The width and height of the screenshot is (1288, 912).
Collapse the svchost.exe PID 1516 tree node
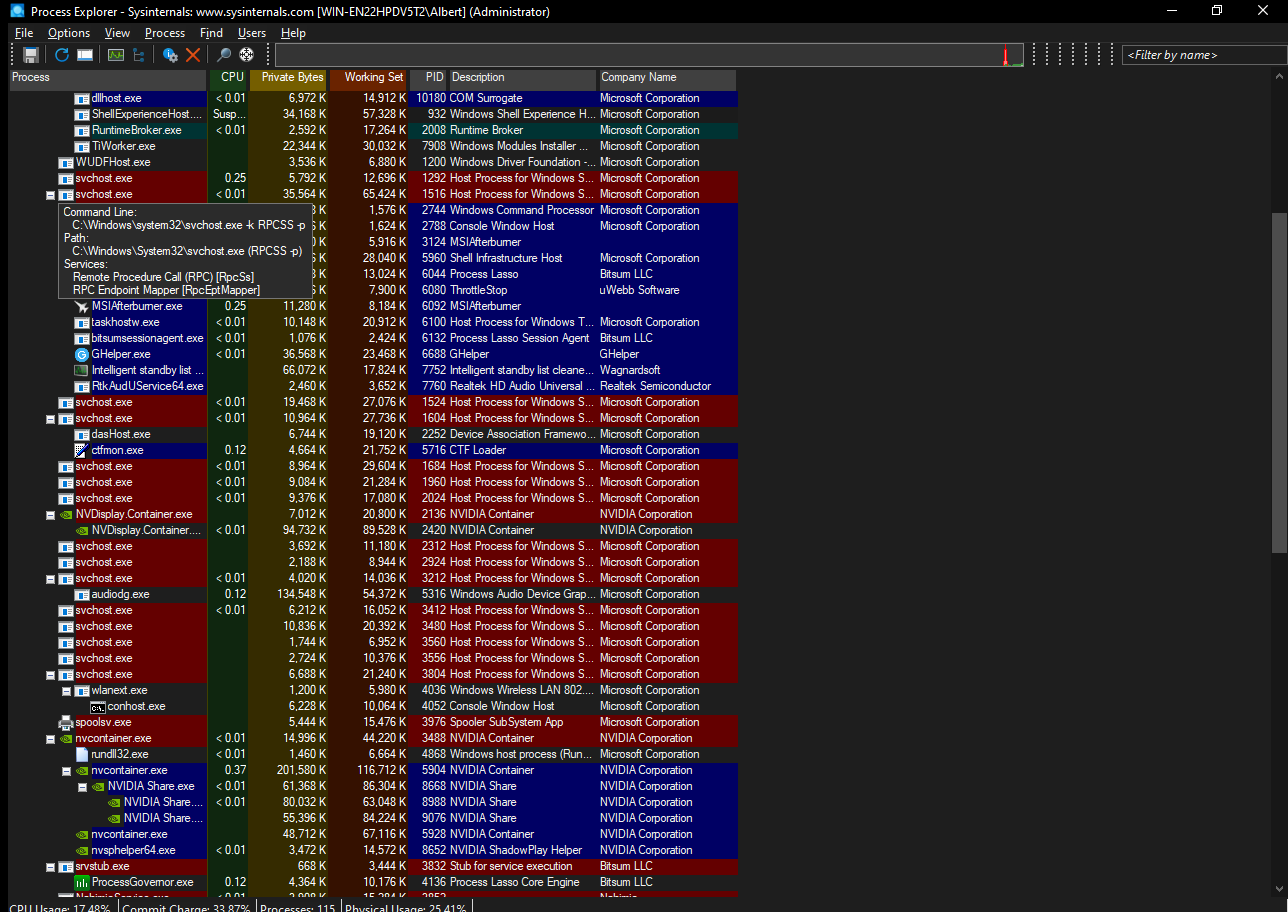click(51, 195)
